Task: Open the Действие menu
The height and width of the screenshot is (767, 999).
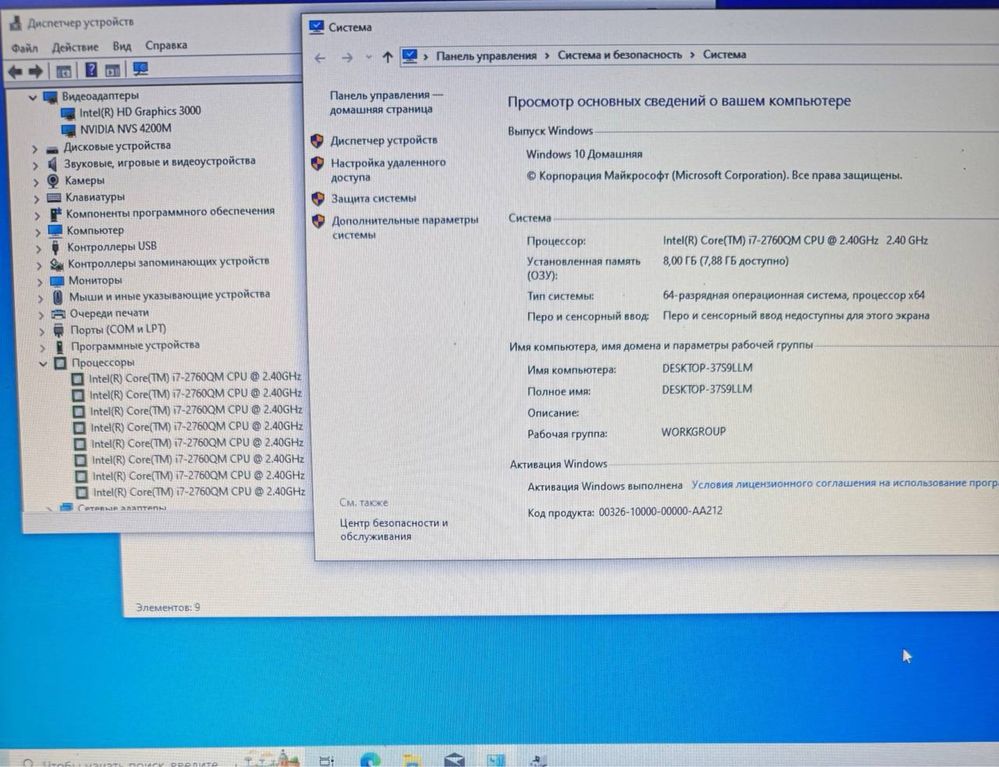Action: tap(75, 47)
